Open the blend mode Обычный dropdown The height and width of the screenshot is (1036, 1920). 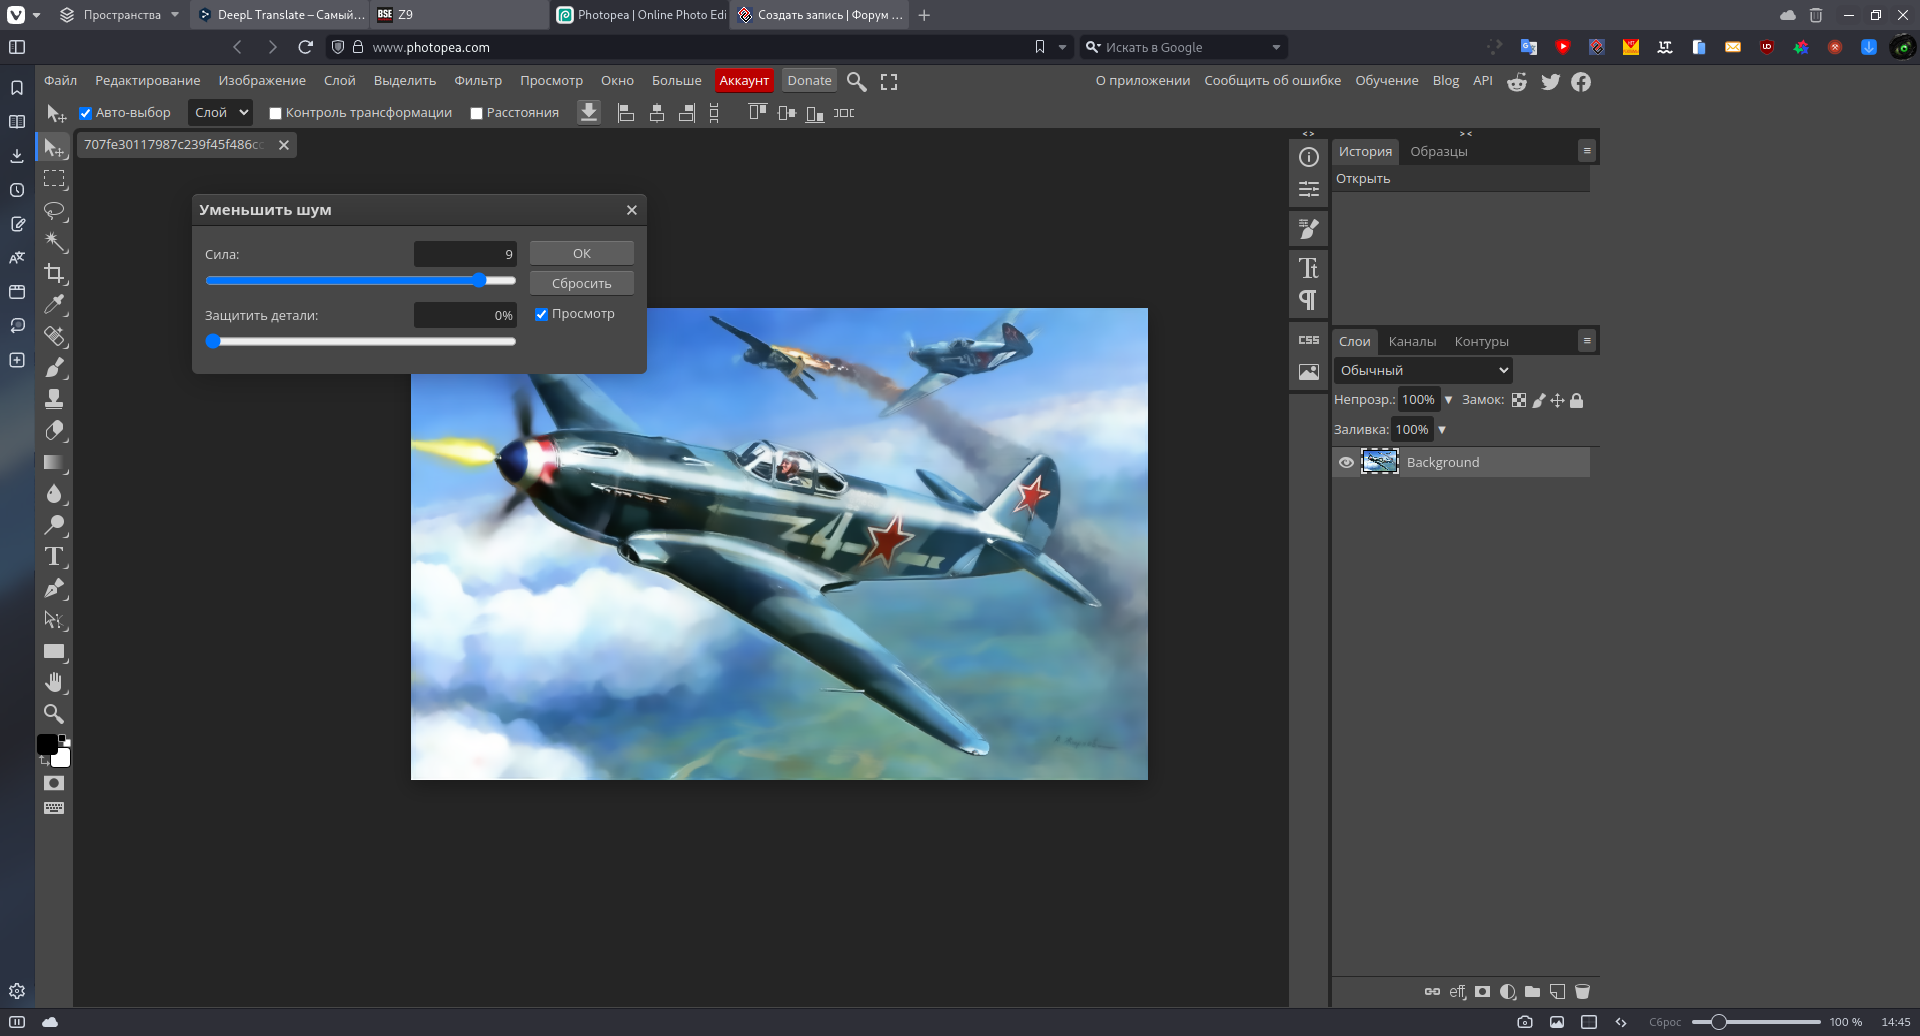point(1422,370)
